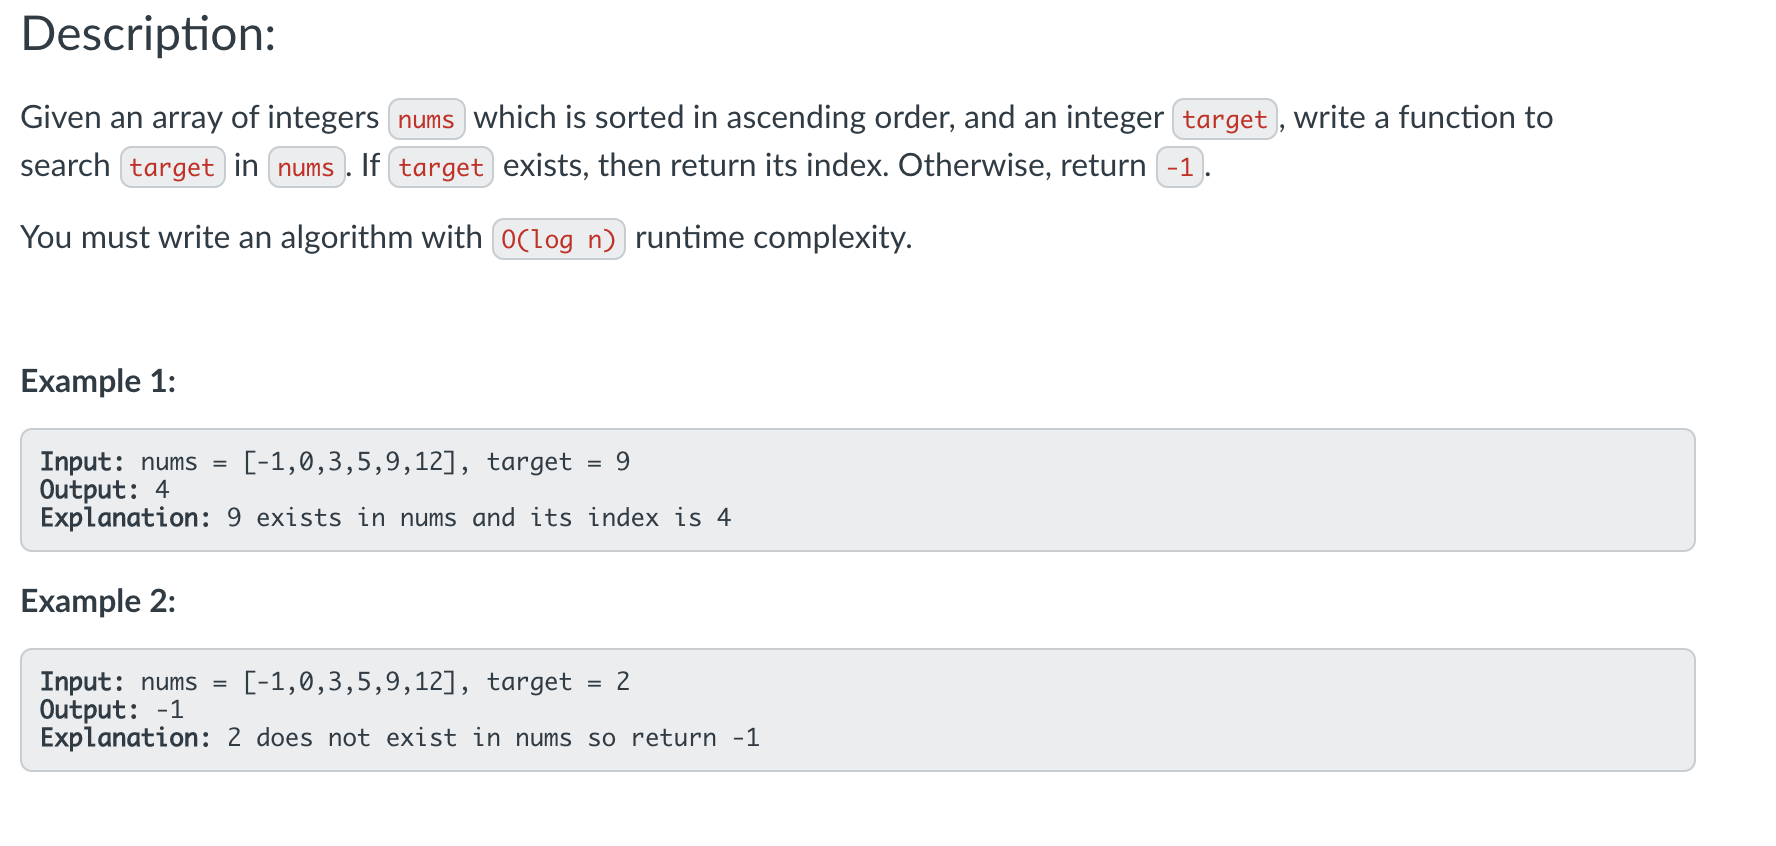Click the Example 2 Output: -1 line
The width and height of the screenshot is (1776, 846).
[112, 710]
